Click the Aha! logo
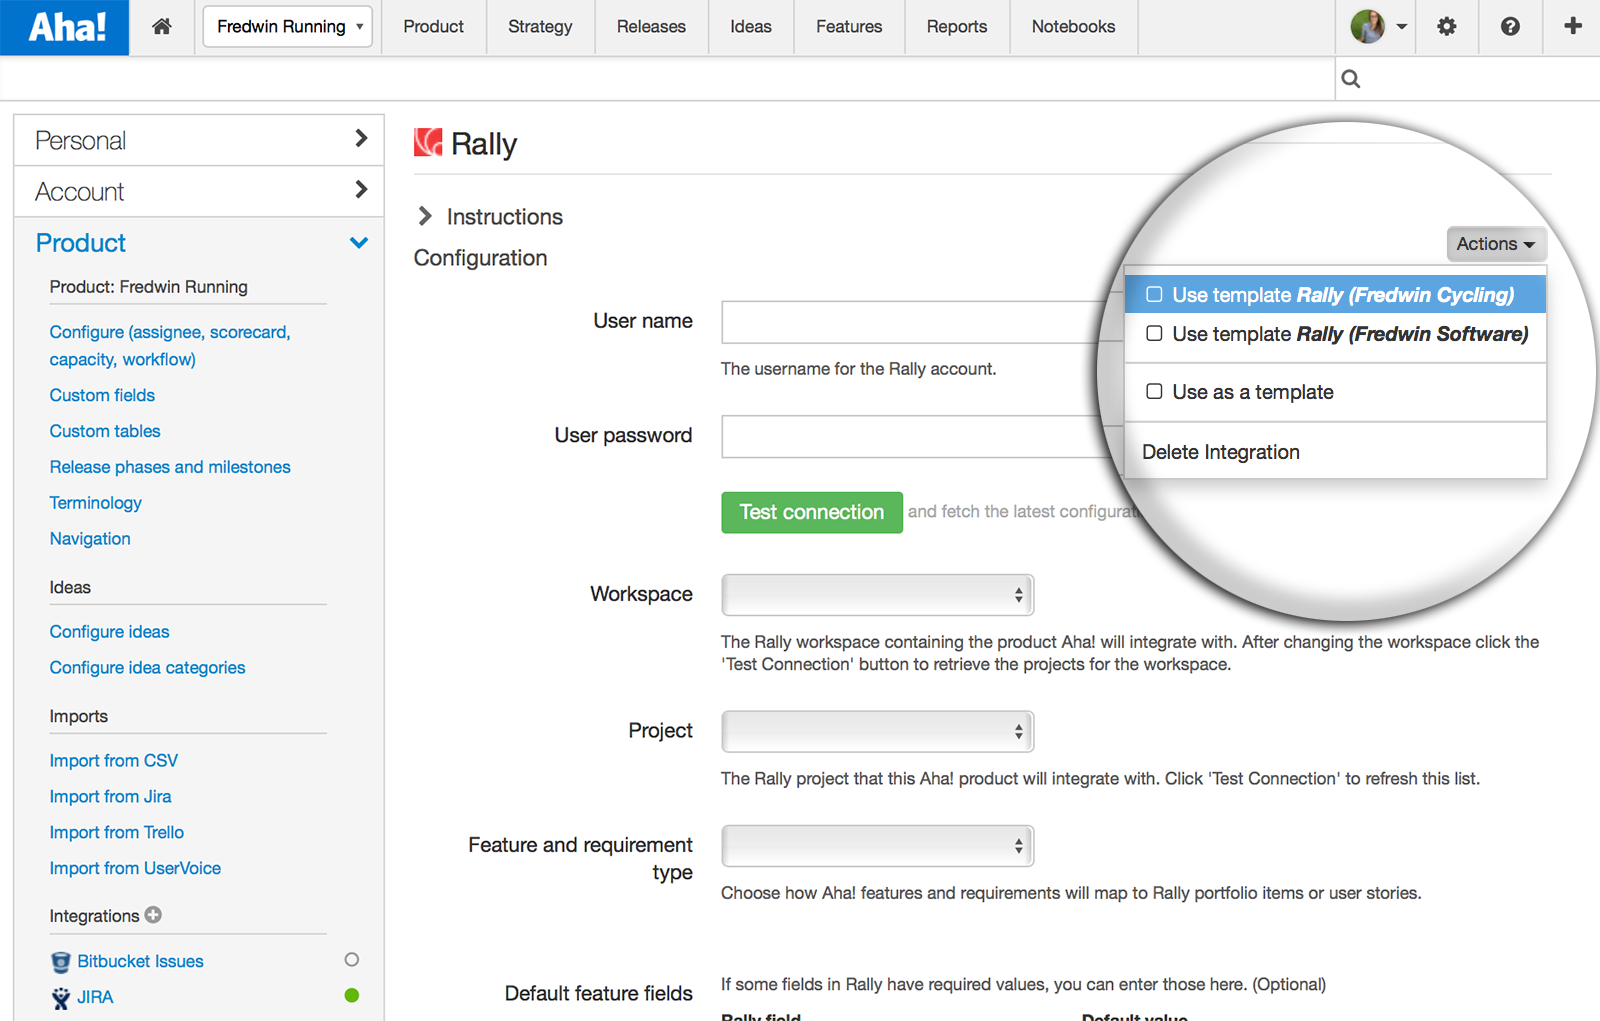Viewport: 1600px width, 1021px height. (x=63, y=26)
